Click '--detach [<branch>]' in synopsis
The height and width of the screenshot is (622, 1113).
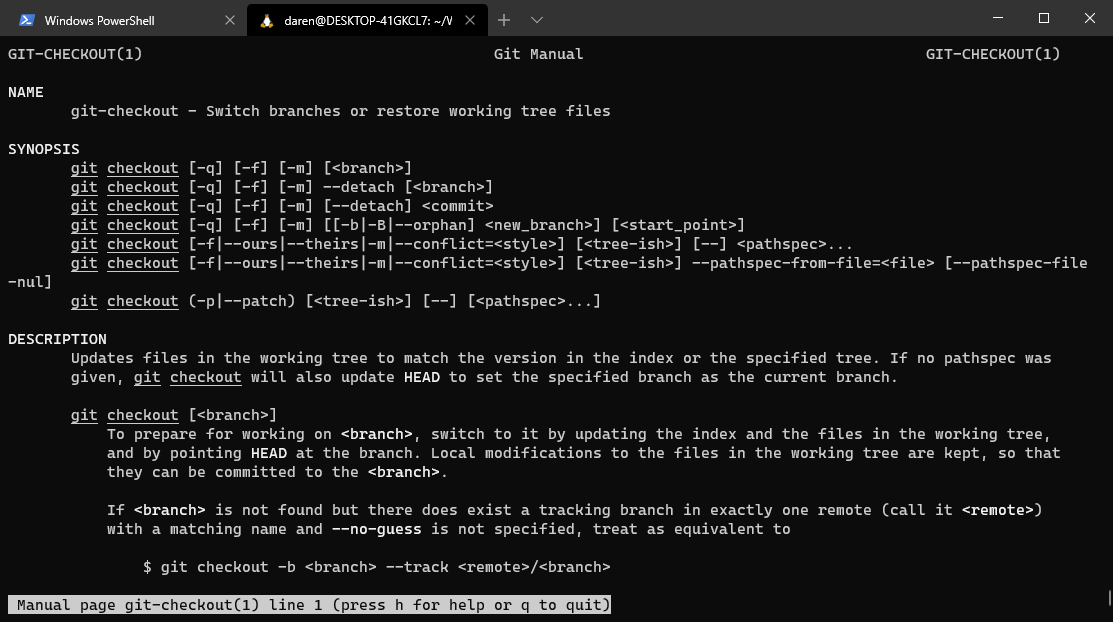pos(408,187)
